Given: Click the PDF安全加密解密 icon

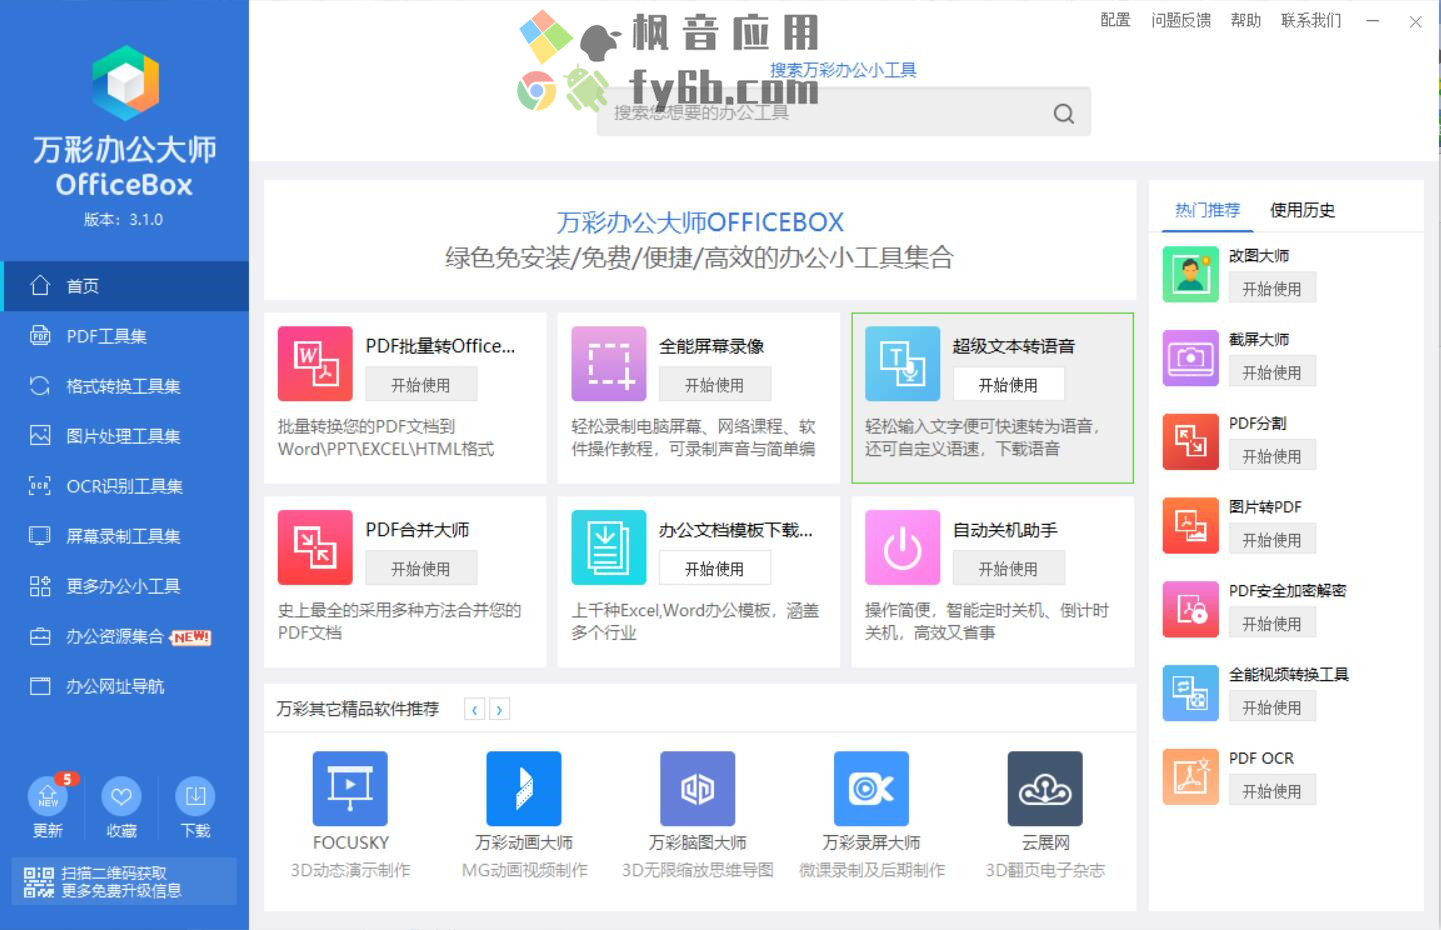Looking at the screenshot, I should (x=1191, y=610).
